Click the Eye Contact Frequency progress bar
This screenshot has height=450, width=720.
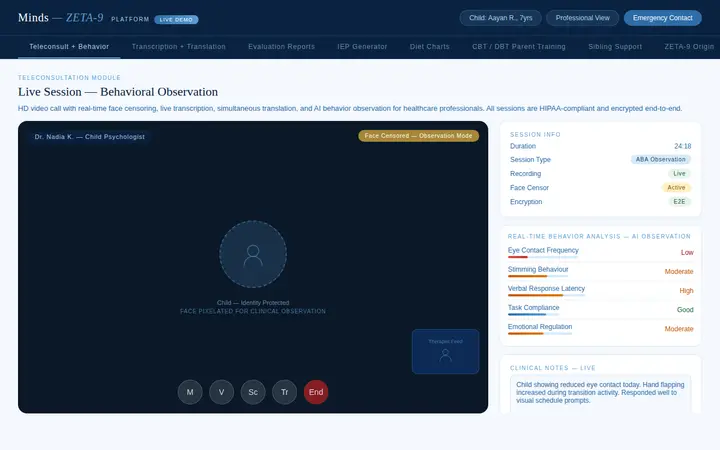(x=543, y=257)
